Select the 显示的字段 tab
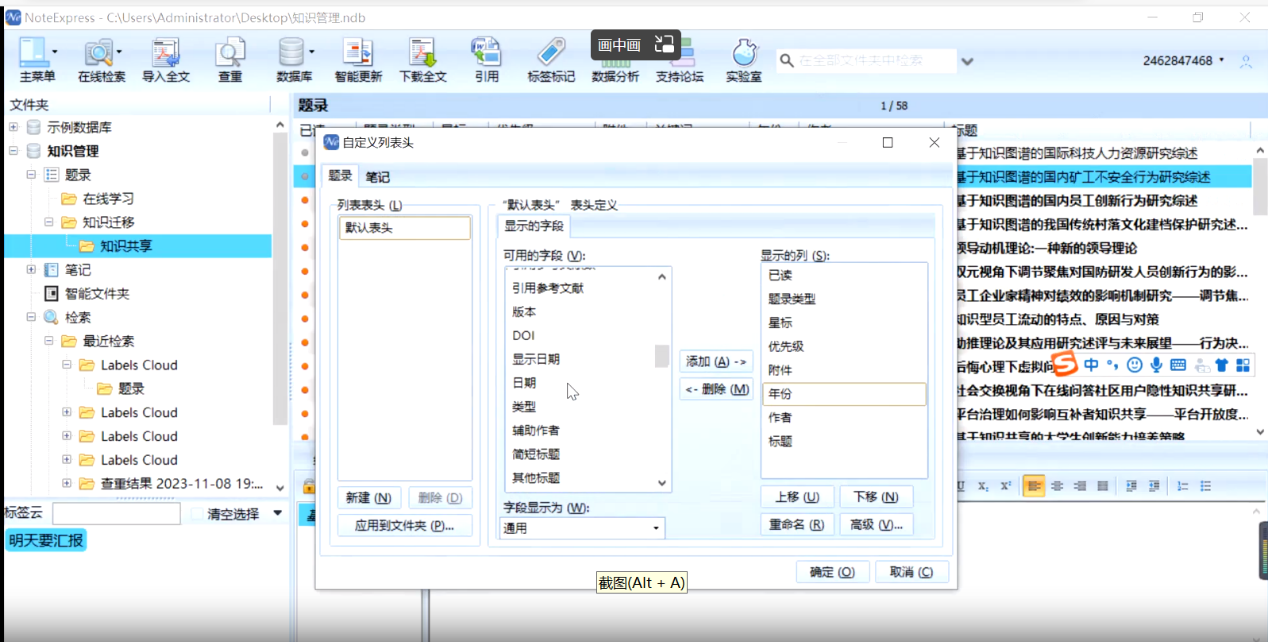Image resolution: width=1268 pixels, height=642 pixels. pyautogui.click(x=534, y=225)
